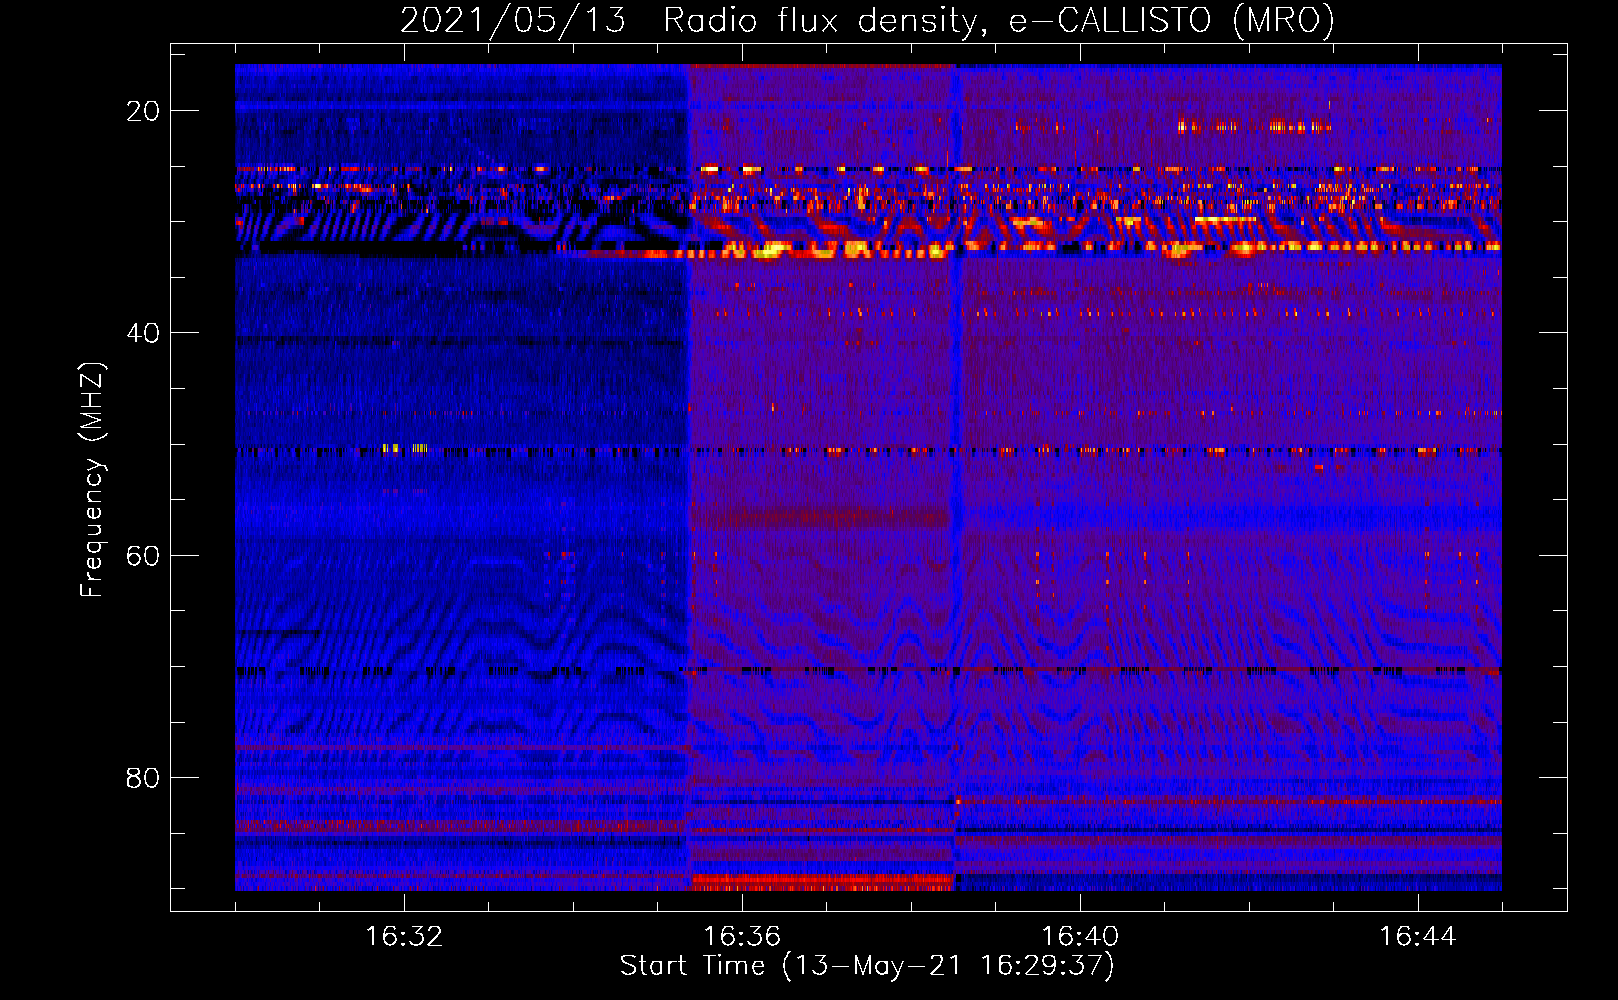Click the '60' frequency tick label

click(143, 556)
